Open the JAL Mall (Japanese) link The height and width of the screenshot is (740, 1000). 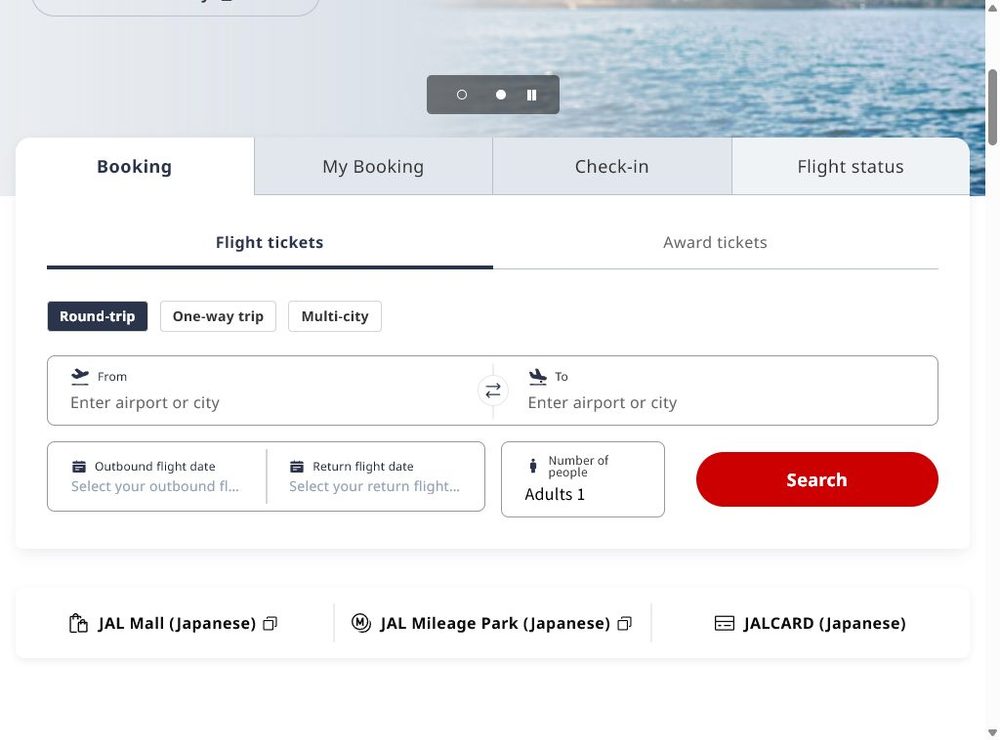click(173, 623)
